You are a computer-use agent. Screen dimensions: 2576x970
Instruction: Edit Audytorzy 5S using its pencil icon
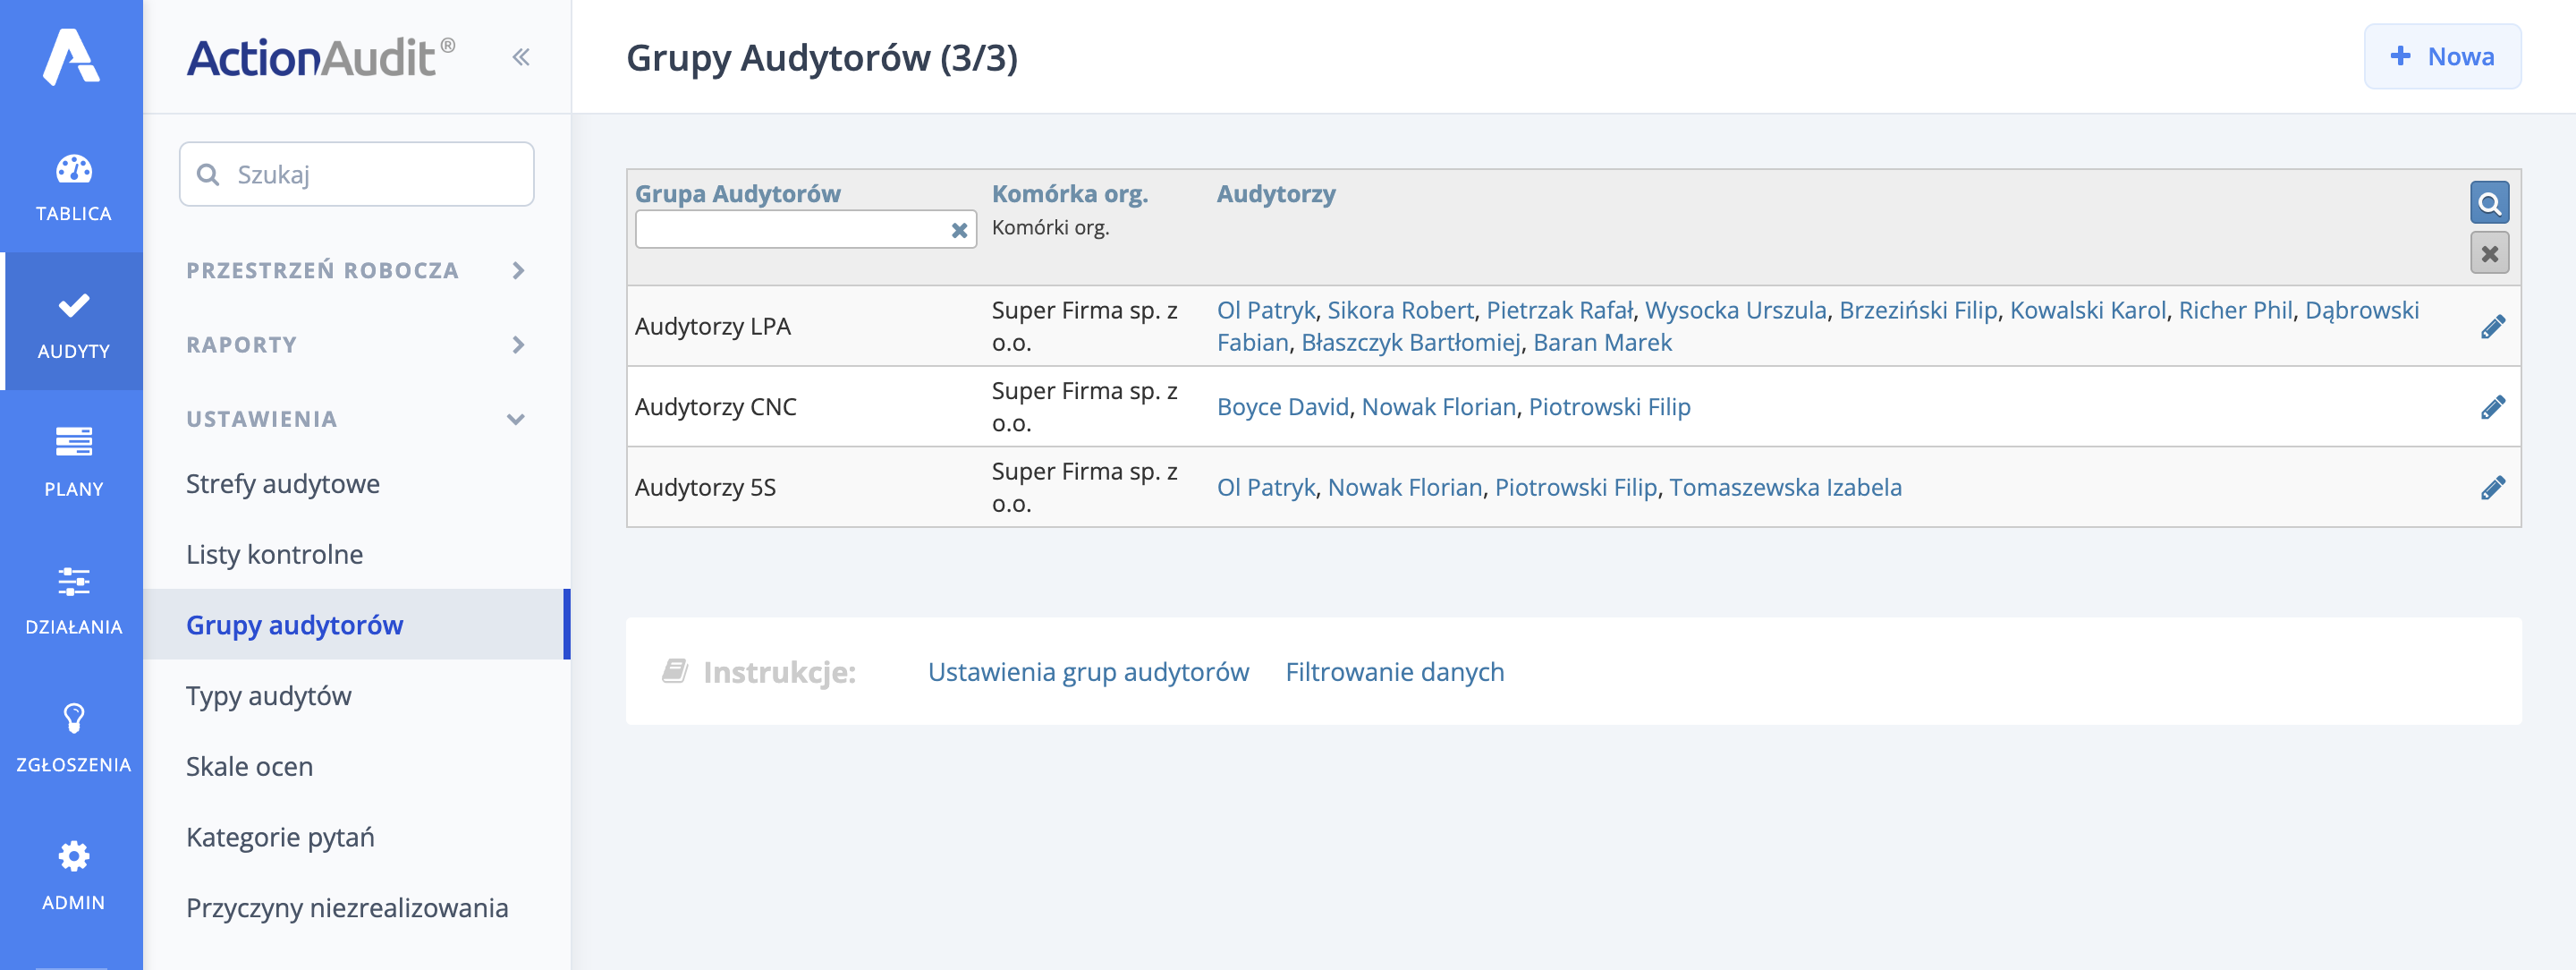click(x=2494, y=487)
